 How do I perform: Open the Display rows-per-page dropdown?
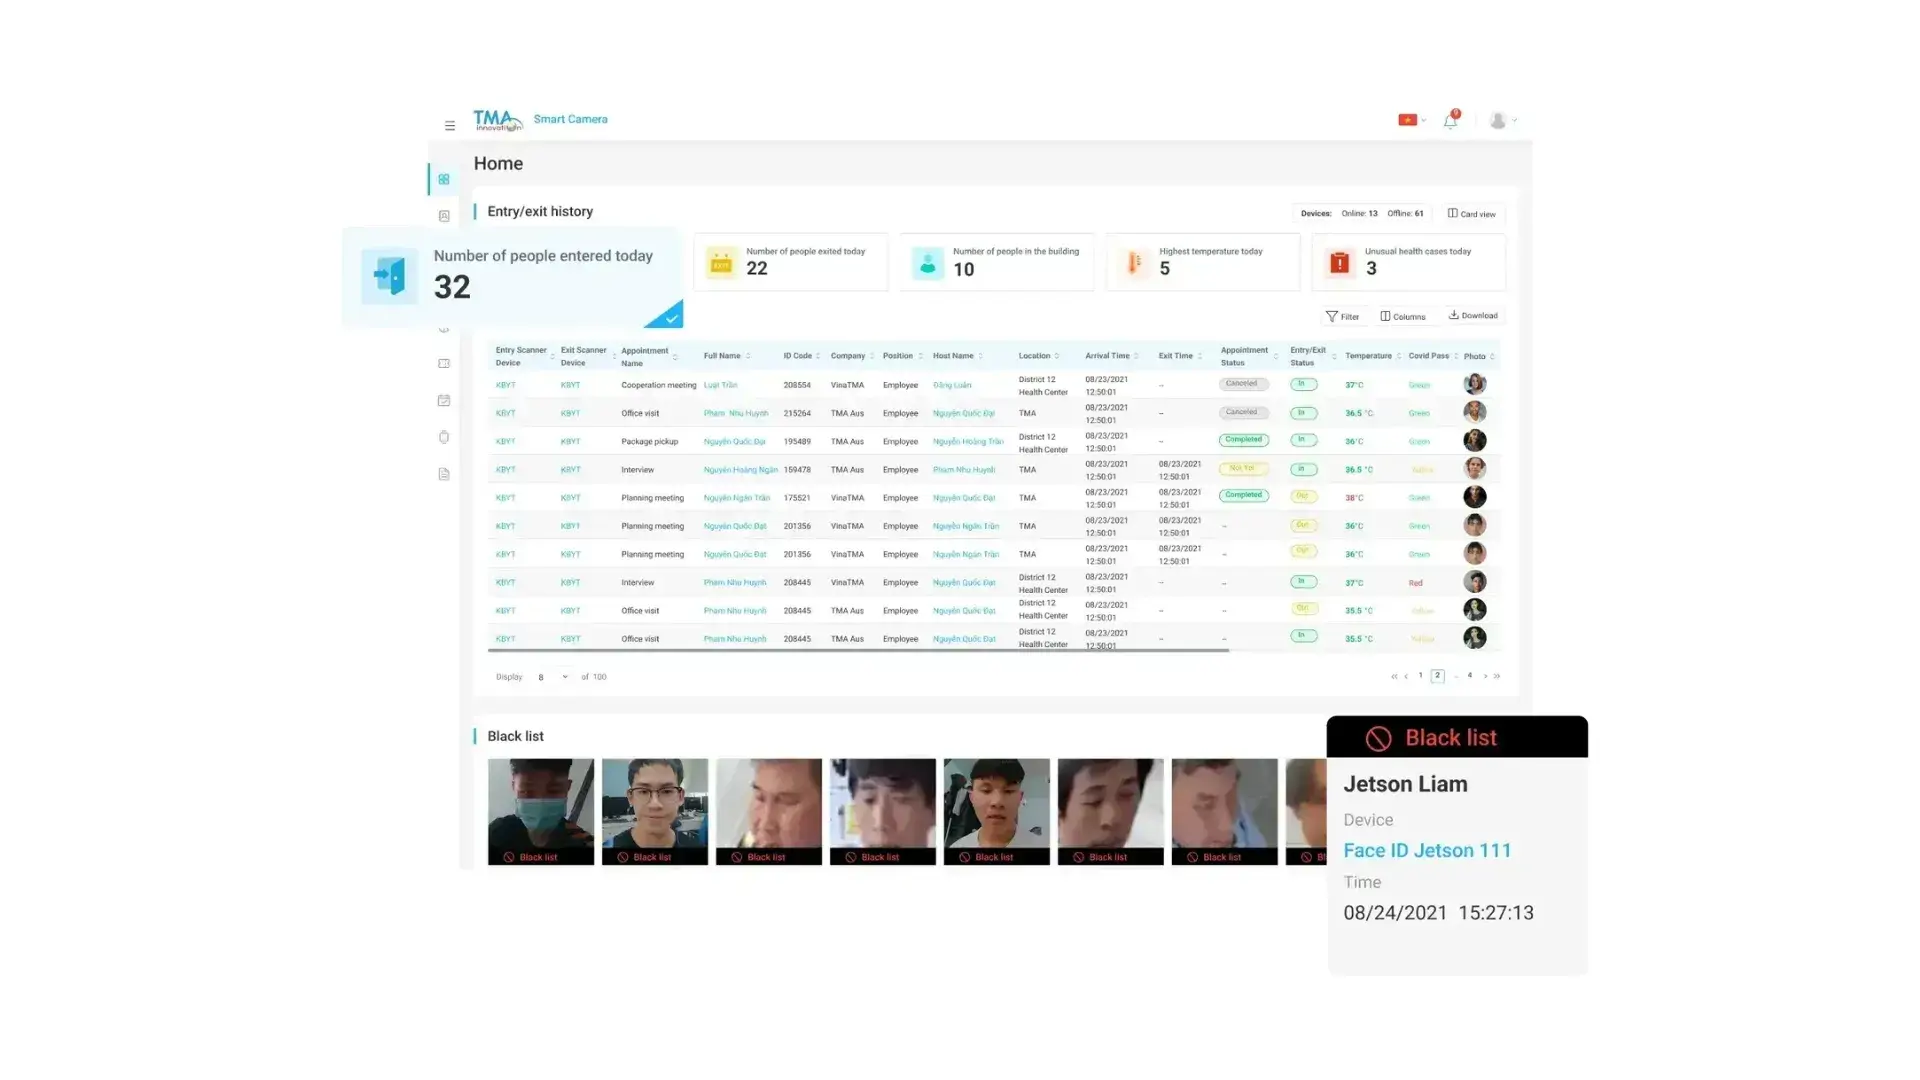coord(553,677)
